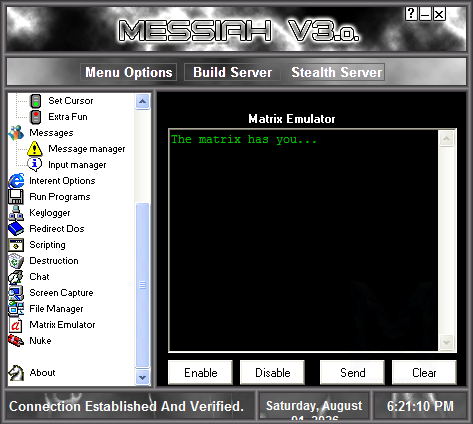Clear the matrix text box

pos(424,372)
